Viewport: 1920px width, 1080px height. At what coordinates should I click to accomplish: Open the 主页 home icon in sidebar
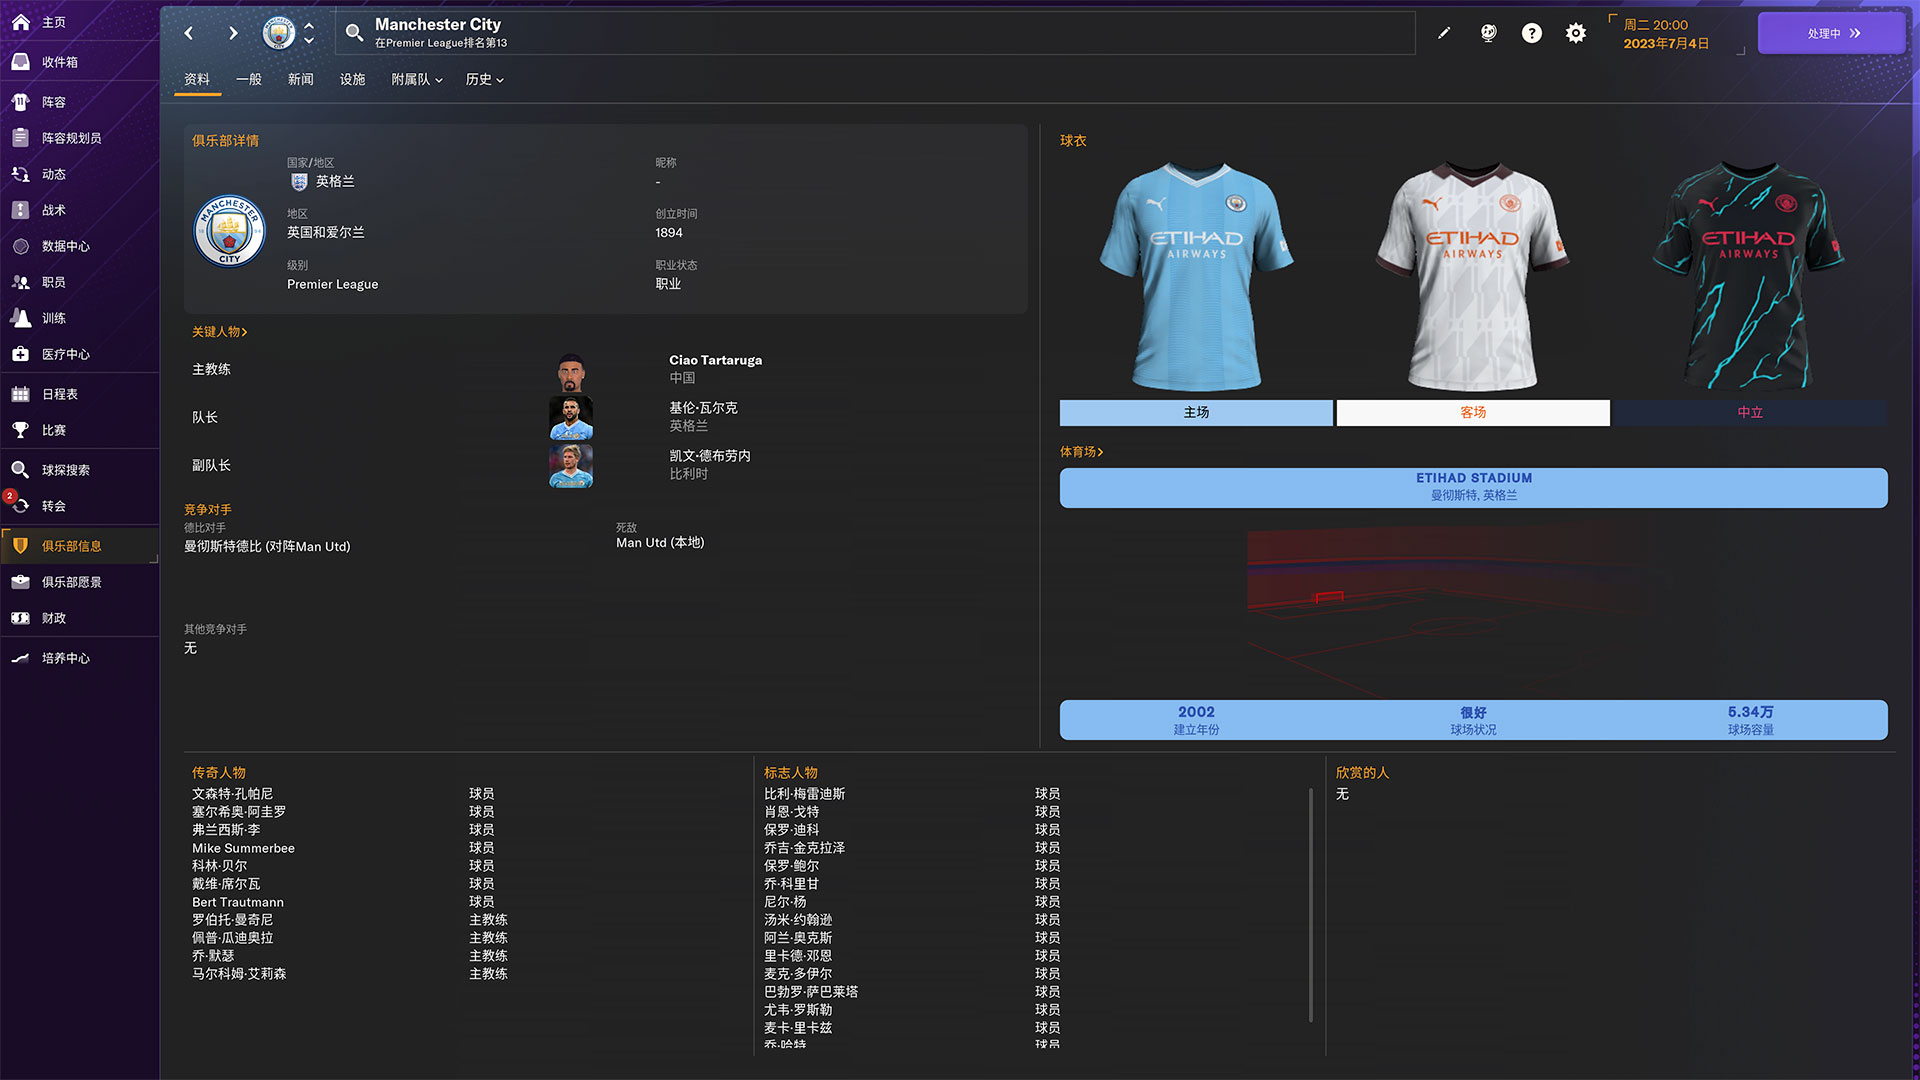(x=20, y=21)
